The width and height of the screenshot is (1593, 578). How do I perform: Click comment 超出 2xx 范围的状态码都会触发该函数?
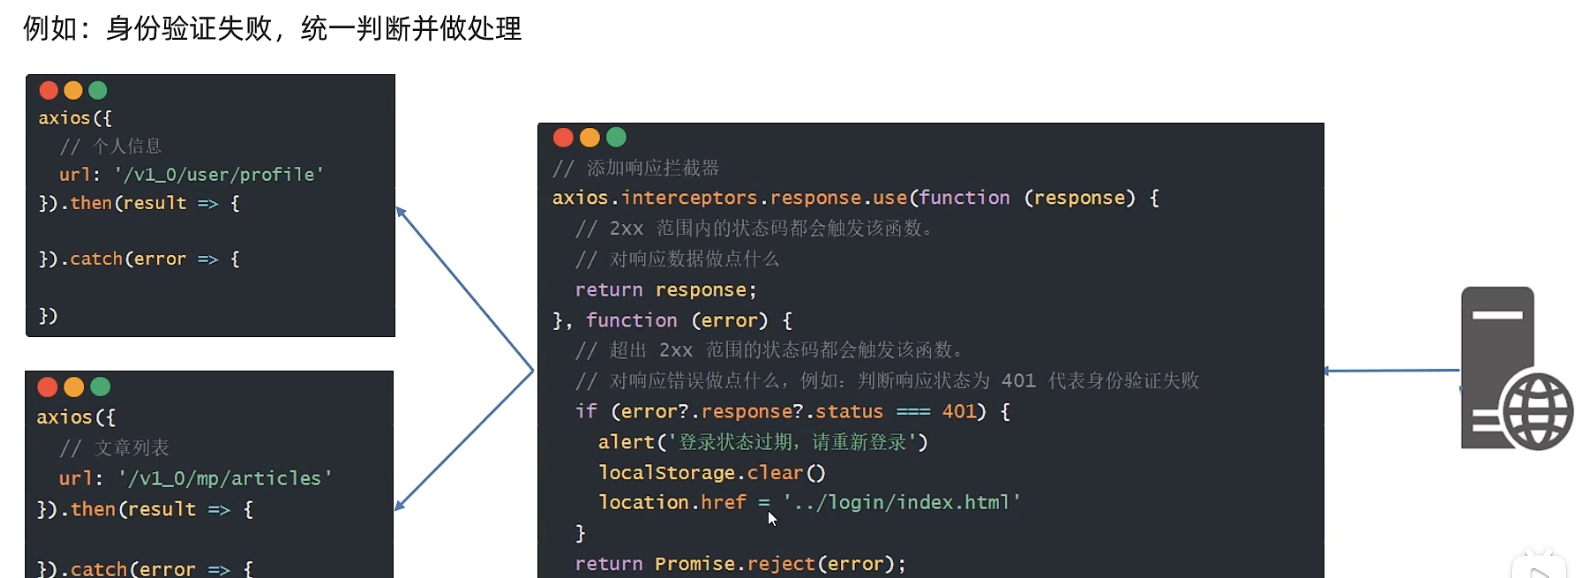point(770,350)
